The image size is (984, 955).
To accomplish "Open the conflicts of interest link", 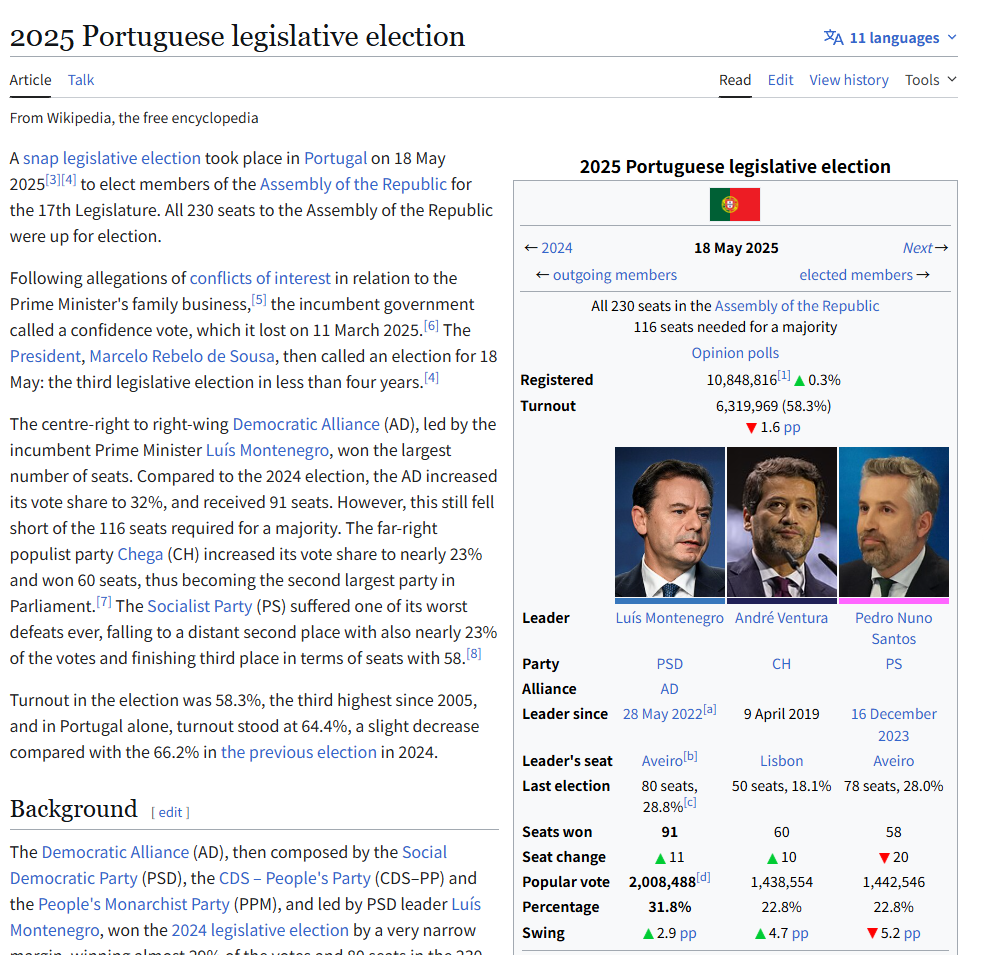I will 260,278.
